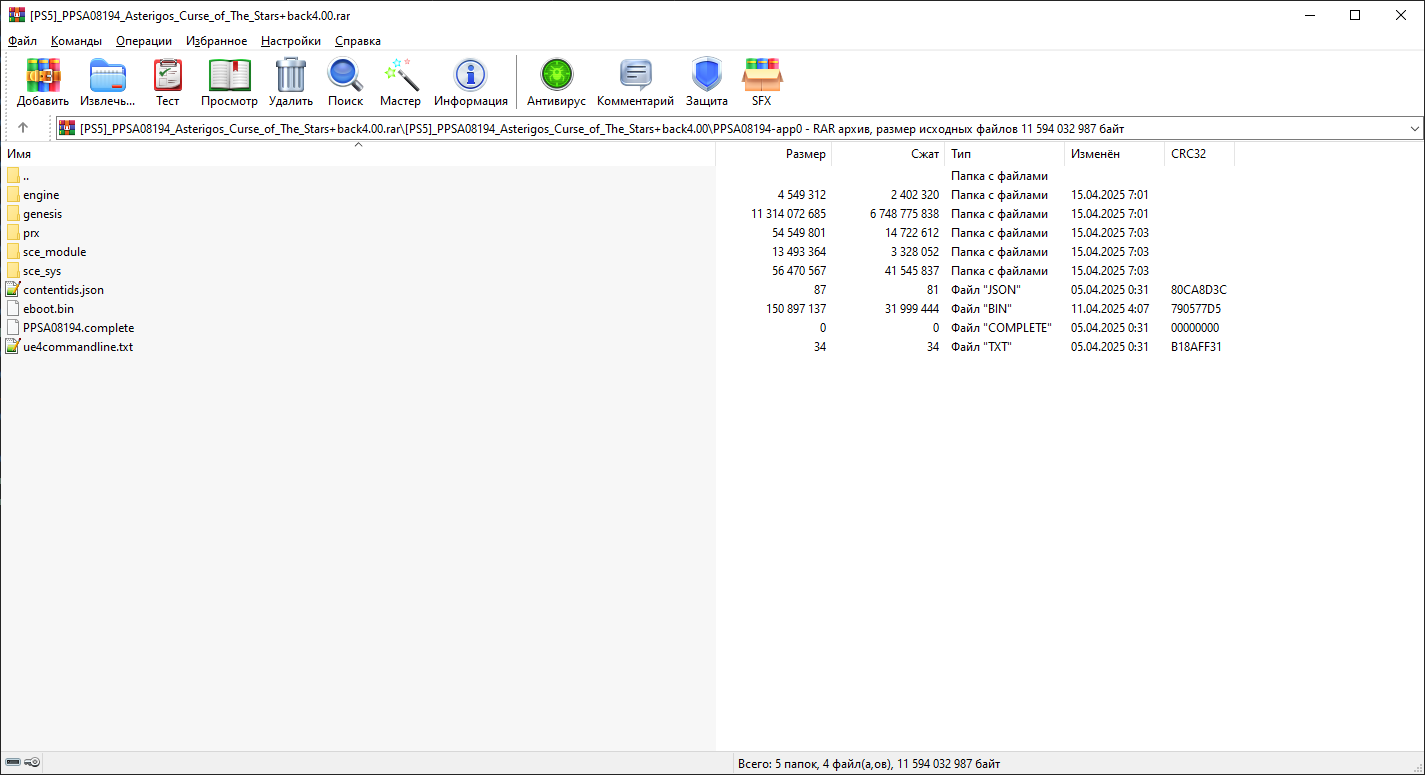Click the prx folder icon
The width and height of the screenshot is (1425, 775).
pyautogui.click(x=13, y=233)
